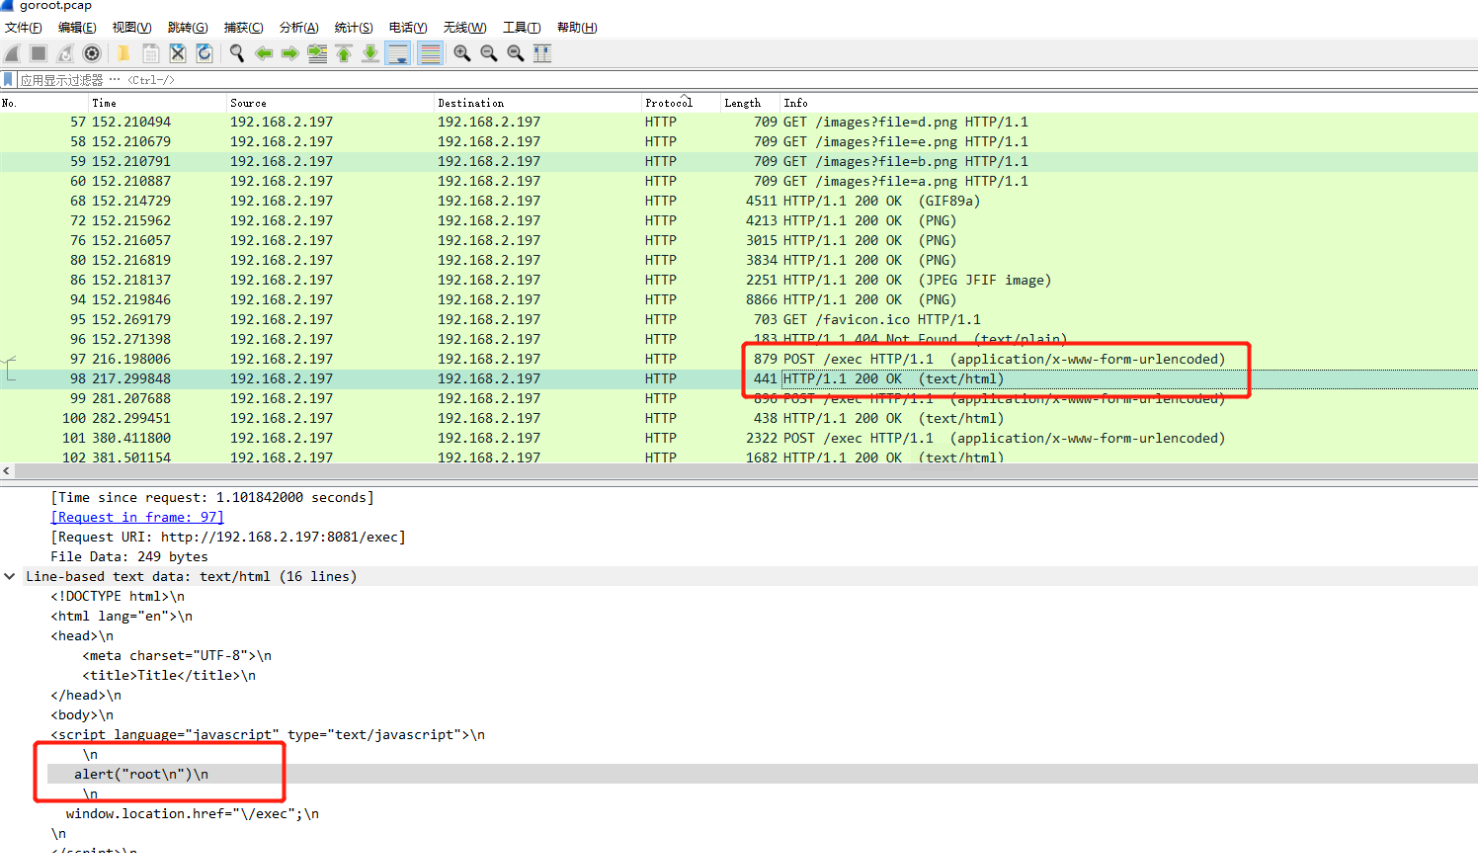Select packet 86 JPEG JFIF image response
1478x853 pixels.
pyautogui.click(x=739, y=280)
